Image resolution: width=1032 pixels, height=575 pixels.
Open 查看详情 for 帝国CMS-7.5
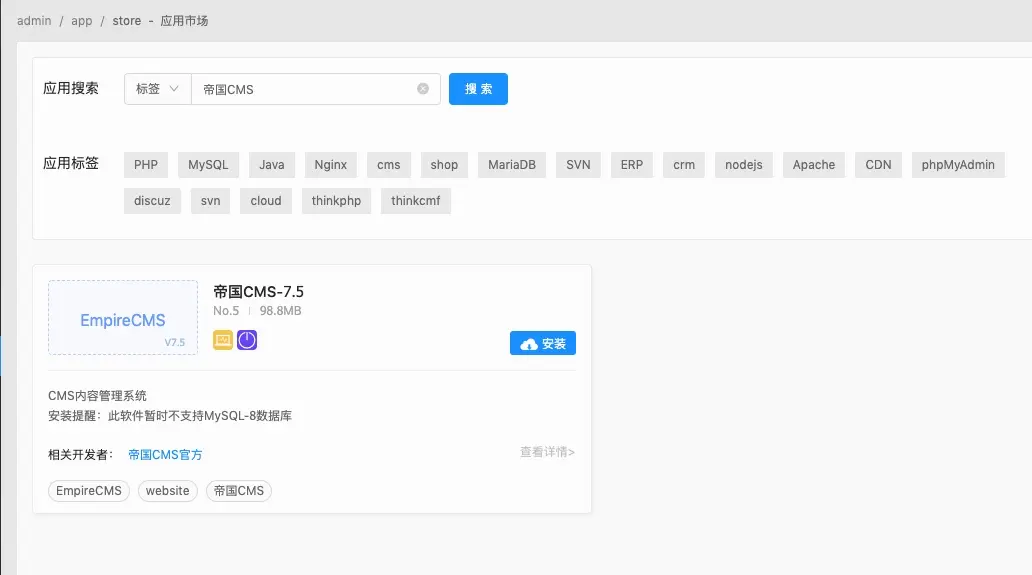pos(547,452)
